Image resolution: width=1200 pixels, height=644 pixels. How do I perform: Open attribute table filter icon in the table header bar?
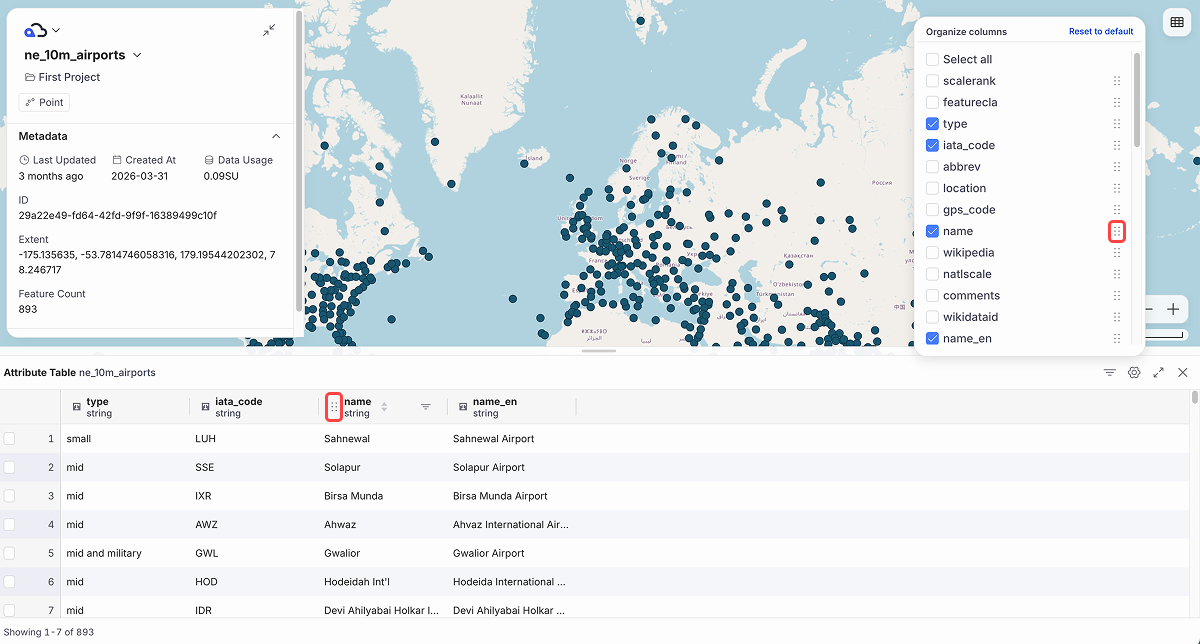click(x=1110, y=372)
